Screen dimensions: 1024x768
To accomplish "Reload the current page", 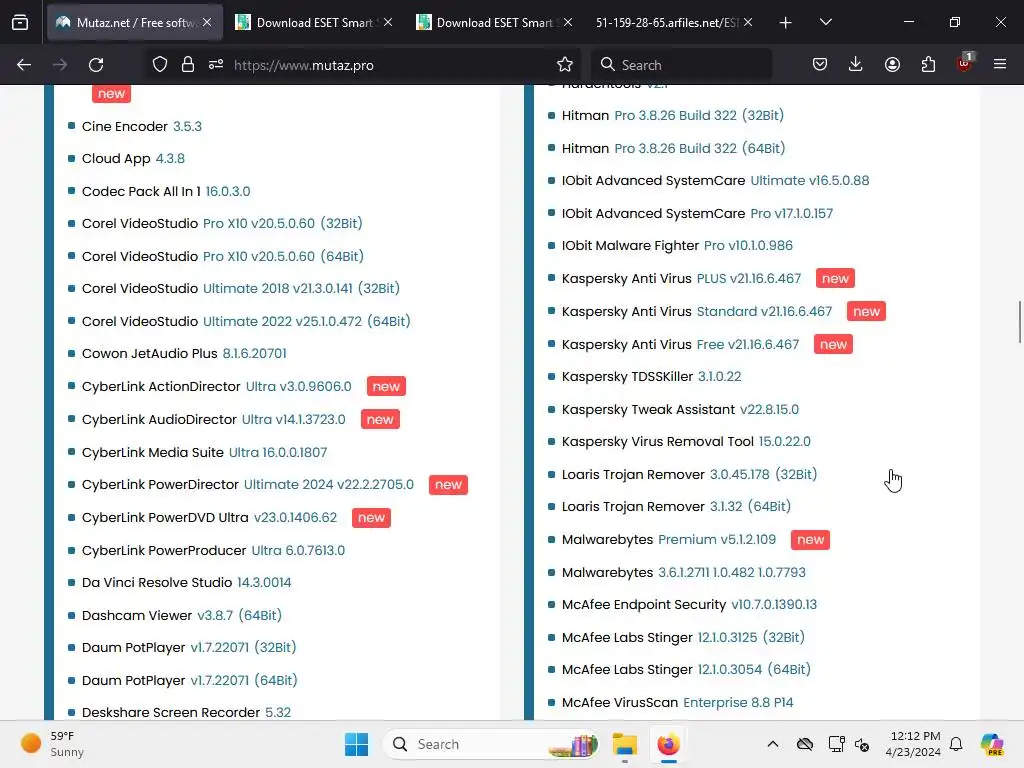I will point(96,65).
